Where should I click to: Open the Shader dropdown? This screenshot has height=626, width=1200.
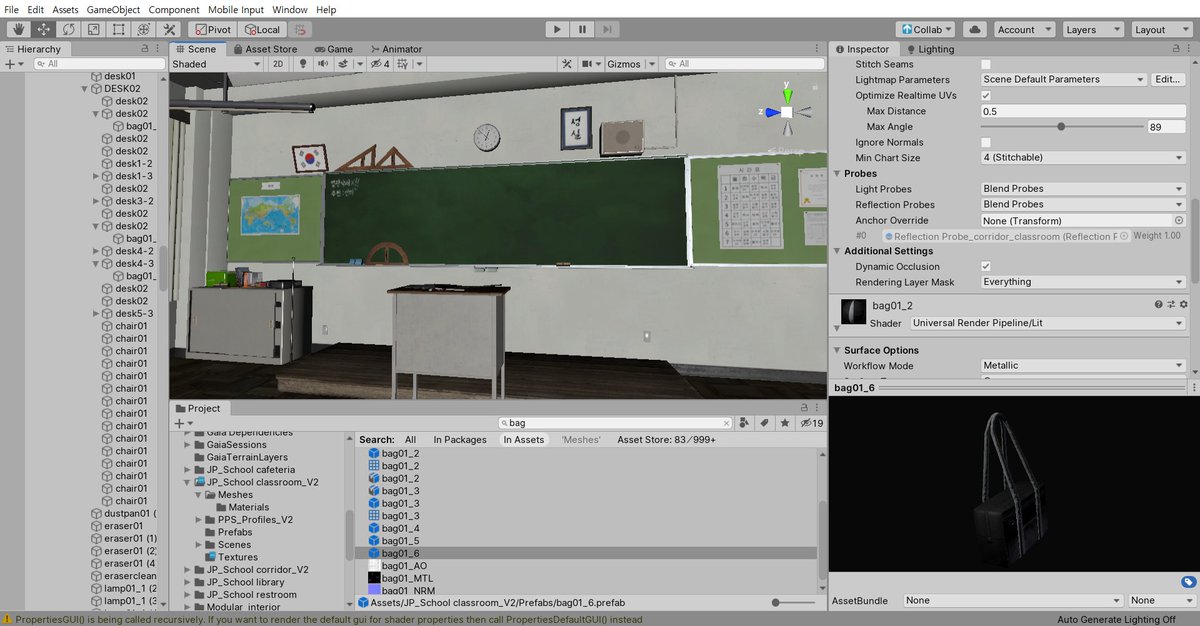[1047, 323]
